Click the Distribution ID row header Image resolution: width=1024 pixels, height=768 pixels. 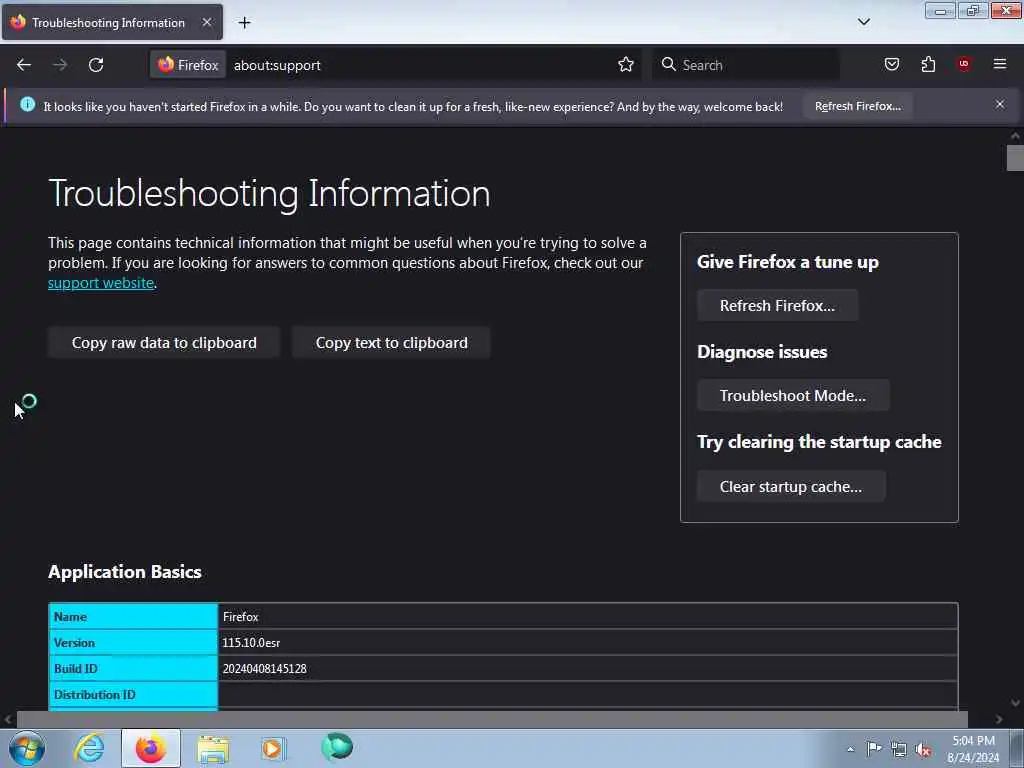133,695
